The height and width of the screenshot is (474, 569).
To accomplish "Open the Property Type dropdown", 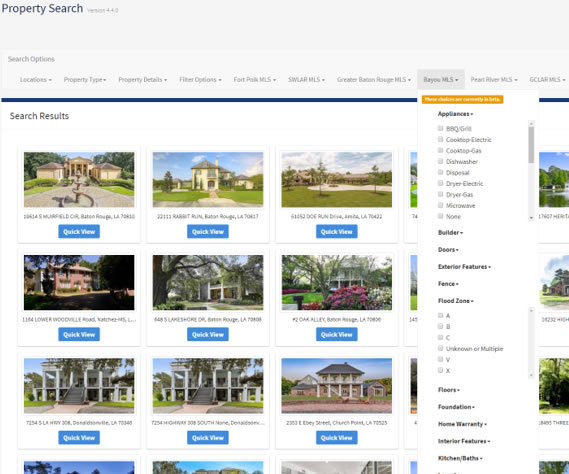I will click(85, 79).
